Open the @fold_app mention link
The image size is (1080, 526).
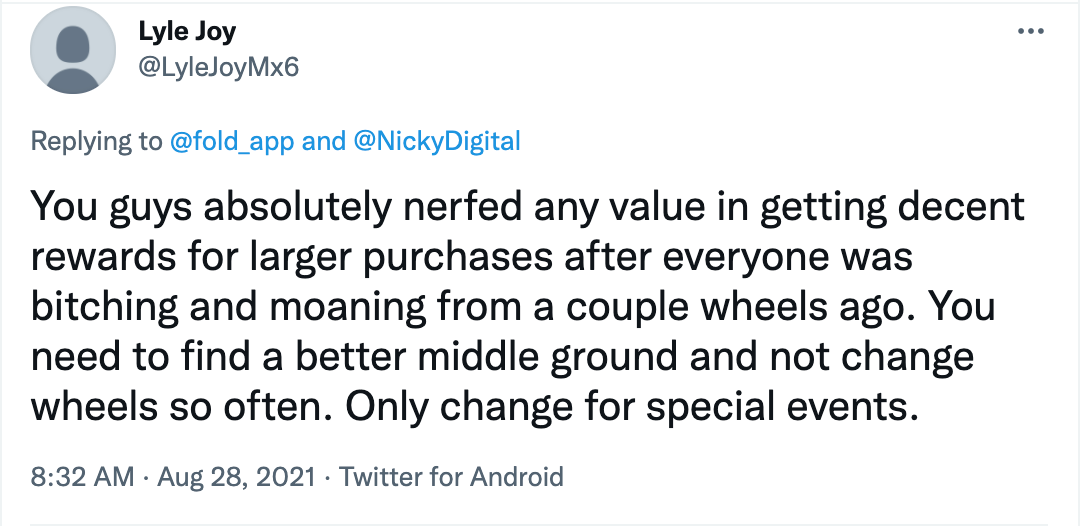click(231, 141)
